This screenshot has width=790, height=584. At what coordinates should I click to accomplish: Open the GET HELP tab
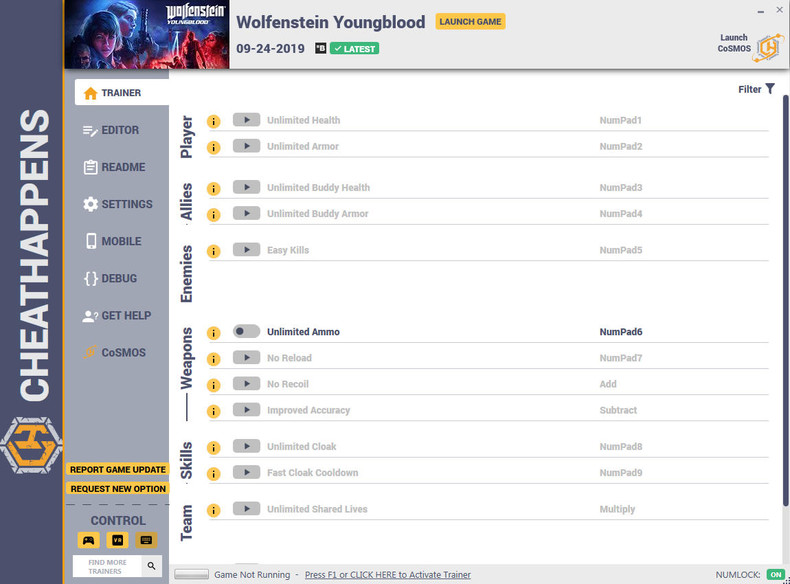coord(117,316)
